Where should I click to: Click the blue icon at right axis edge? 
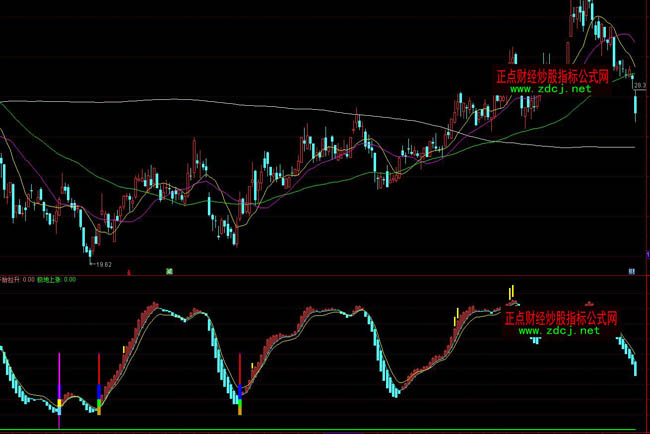coord(632,271)
